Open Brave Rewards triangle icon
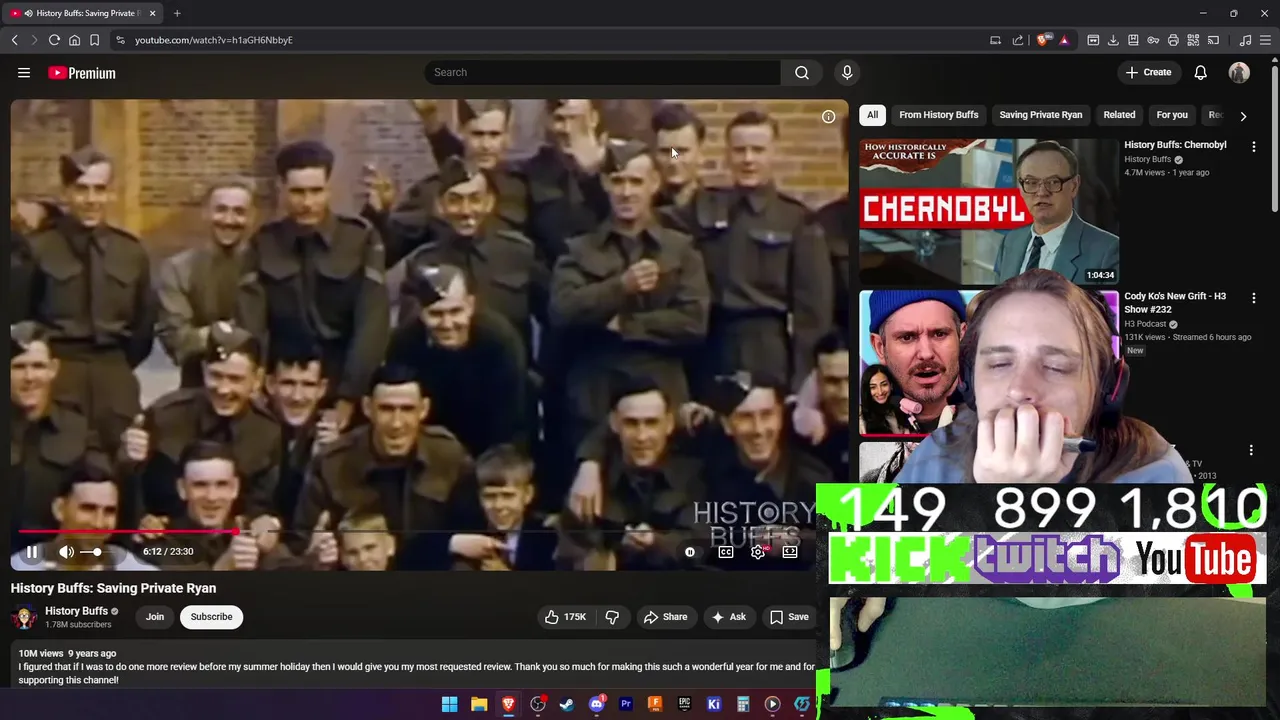The width and height of the screenshot is (1280, 720). pos(1064,40)
